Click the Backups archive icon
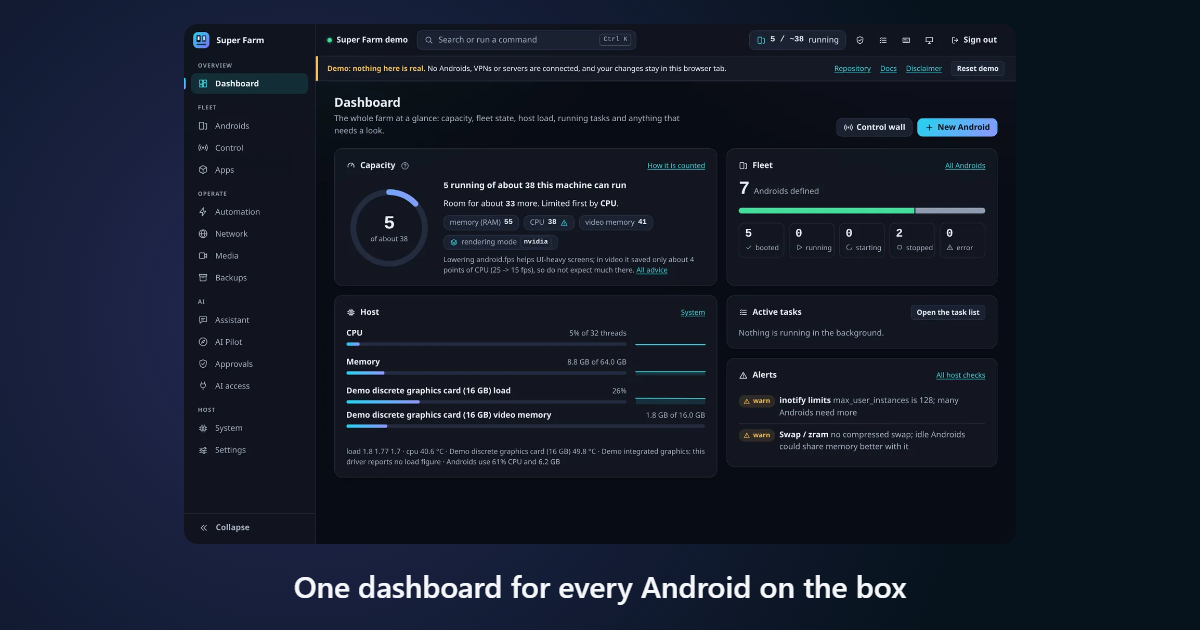 tap(203, 278)
